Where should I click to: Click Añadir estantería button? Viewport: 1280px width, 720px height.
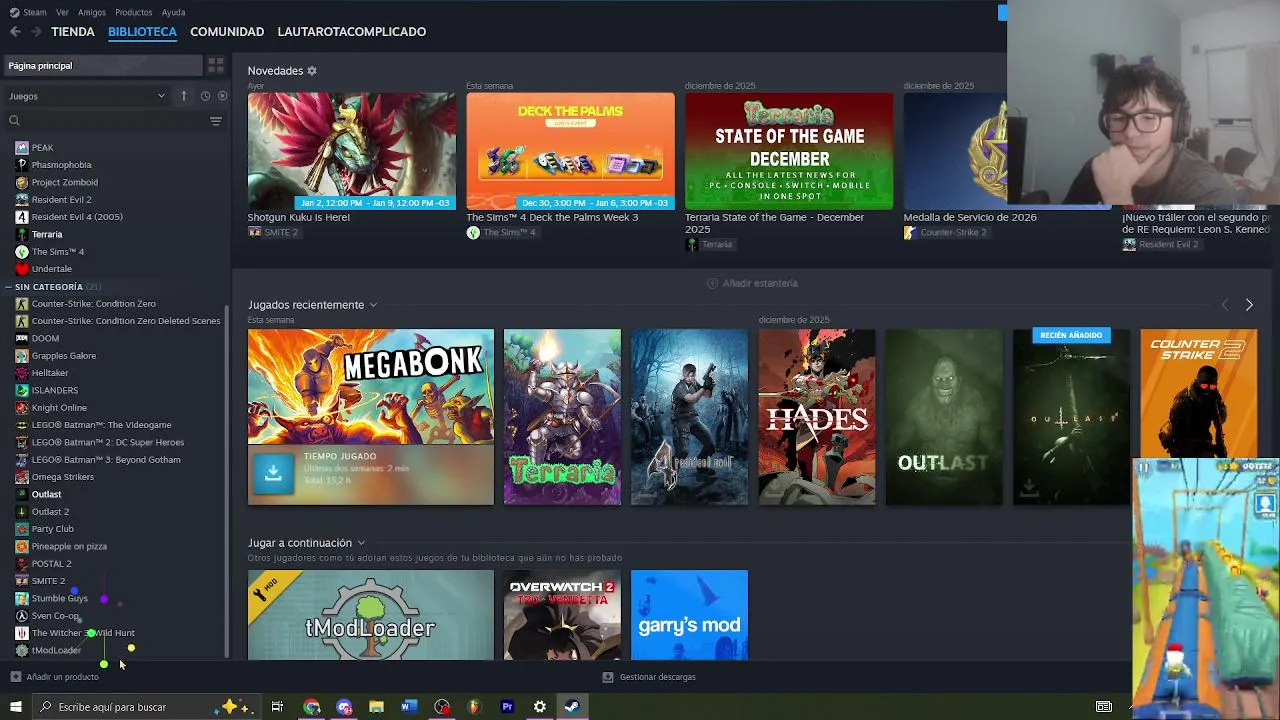[x=752, y=283]
